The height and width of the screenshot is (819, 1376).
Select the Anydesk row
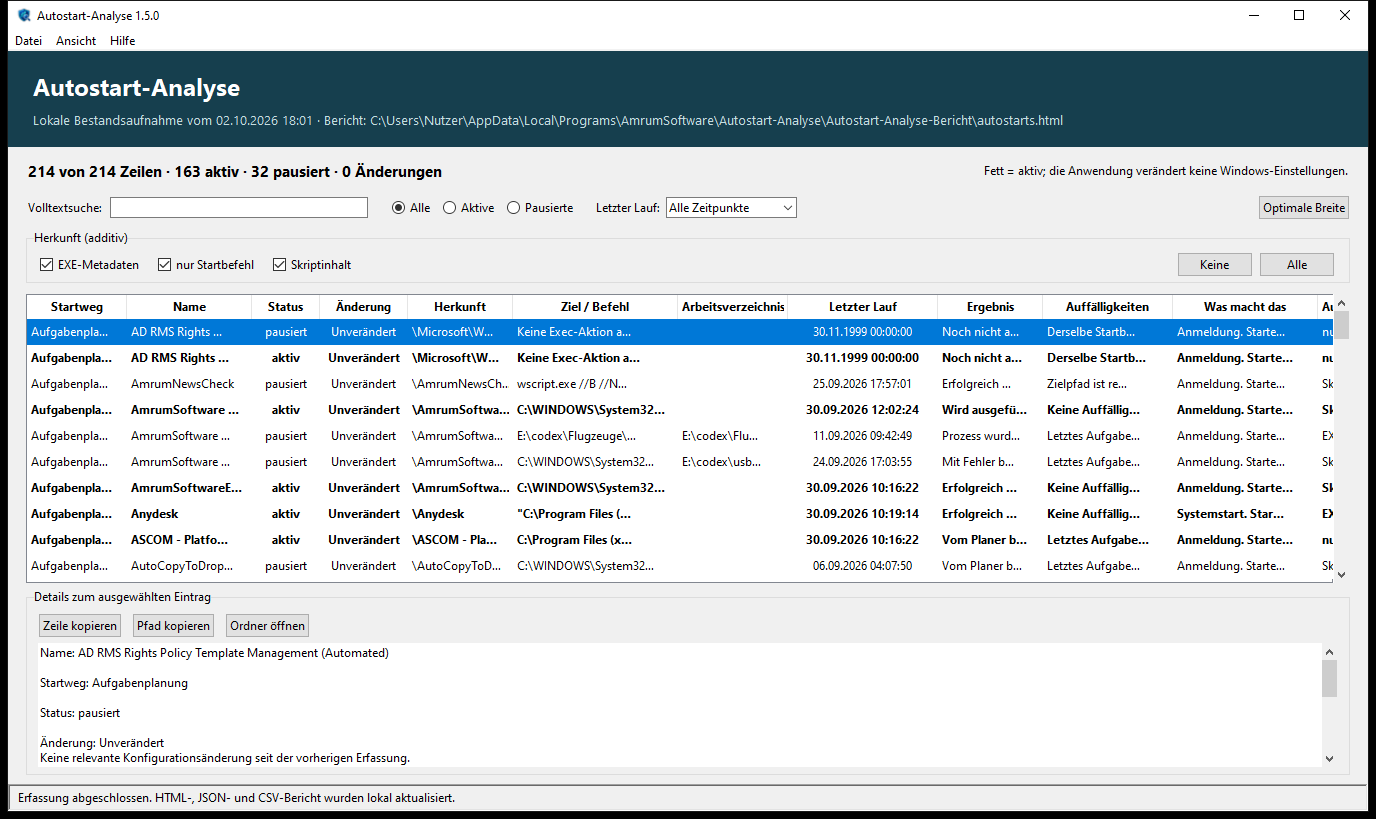tap(680, 514)
